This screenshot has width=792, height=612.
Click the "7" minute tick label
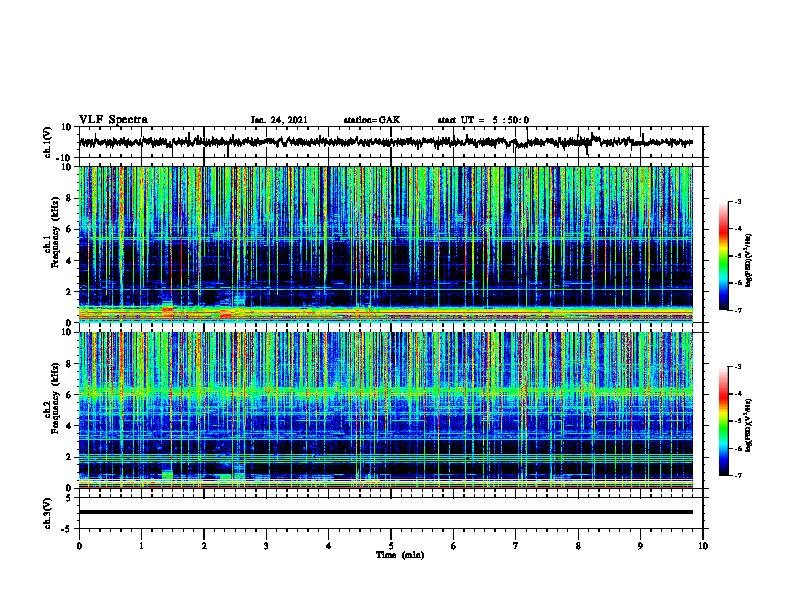pos(516,546)
